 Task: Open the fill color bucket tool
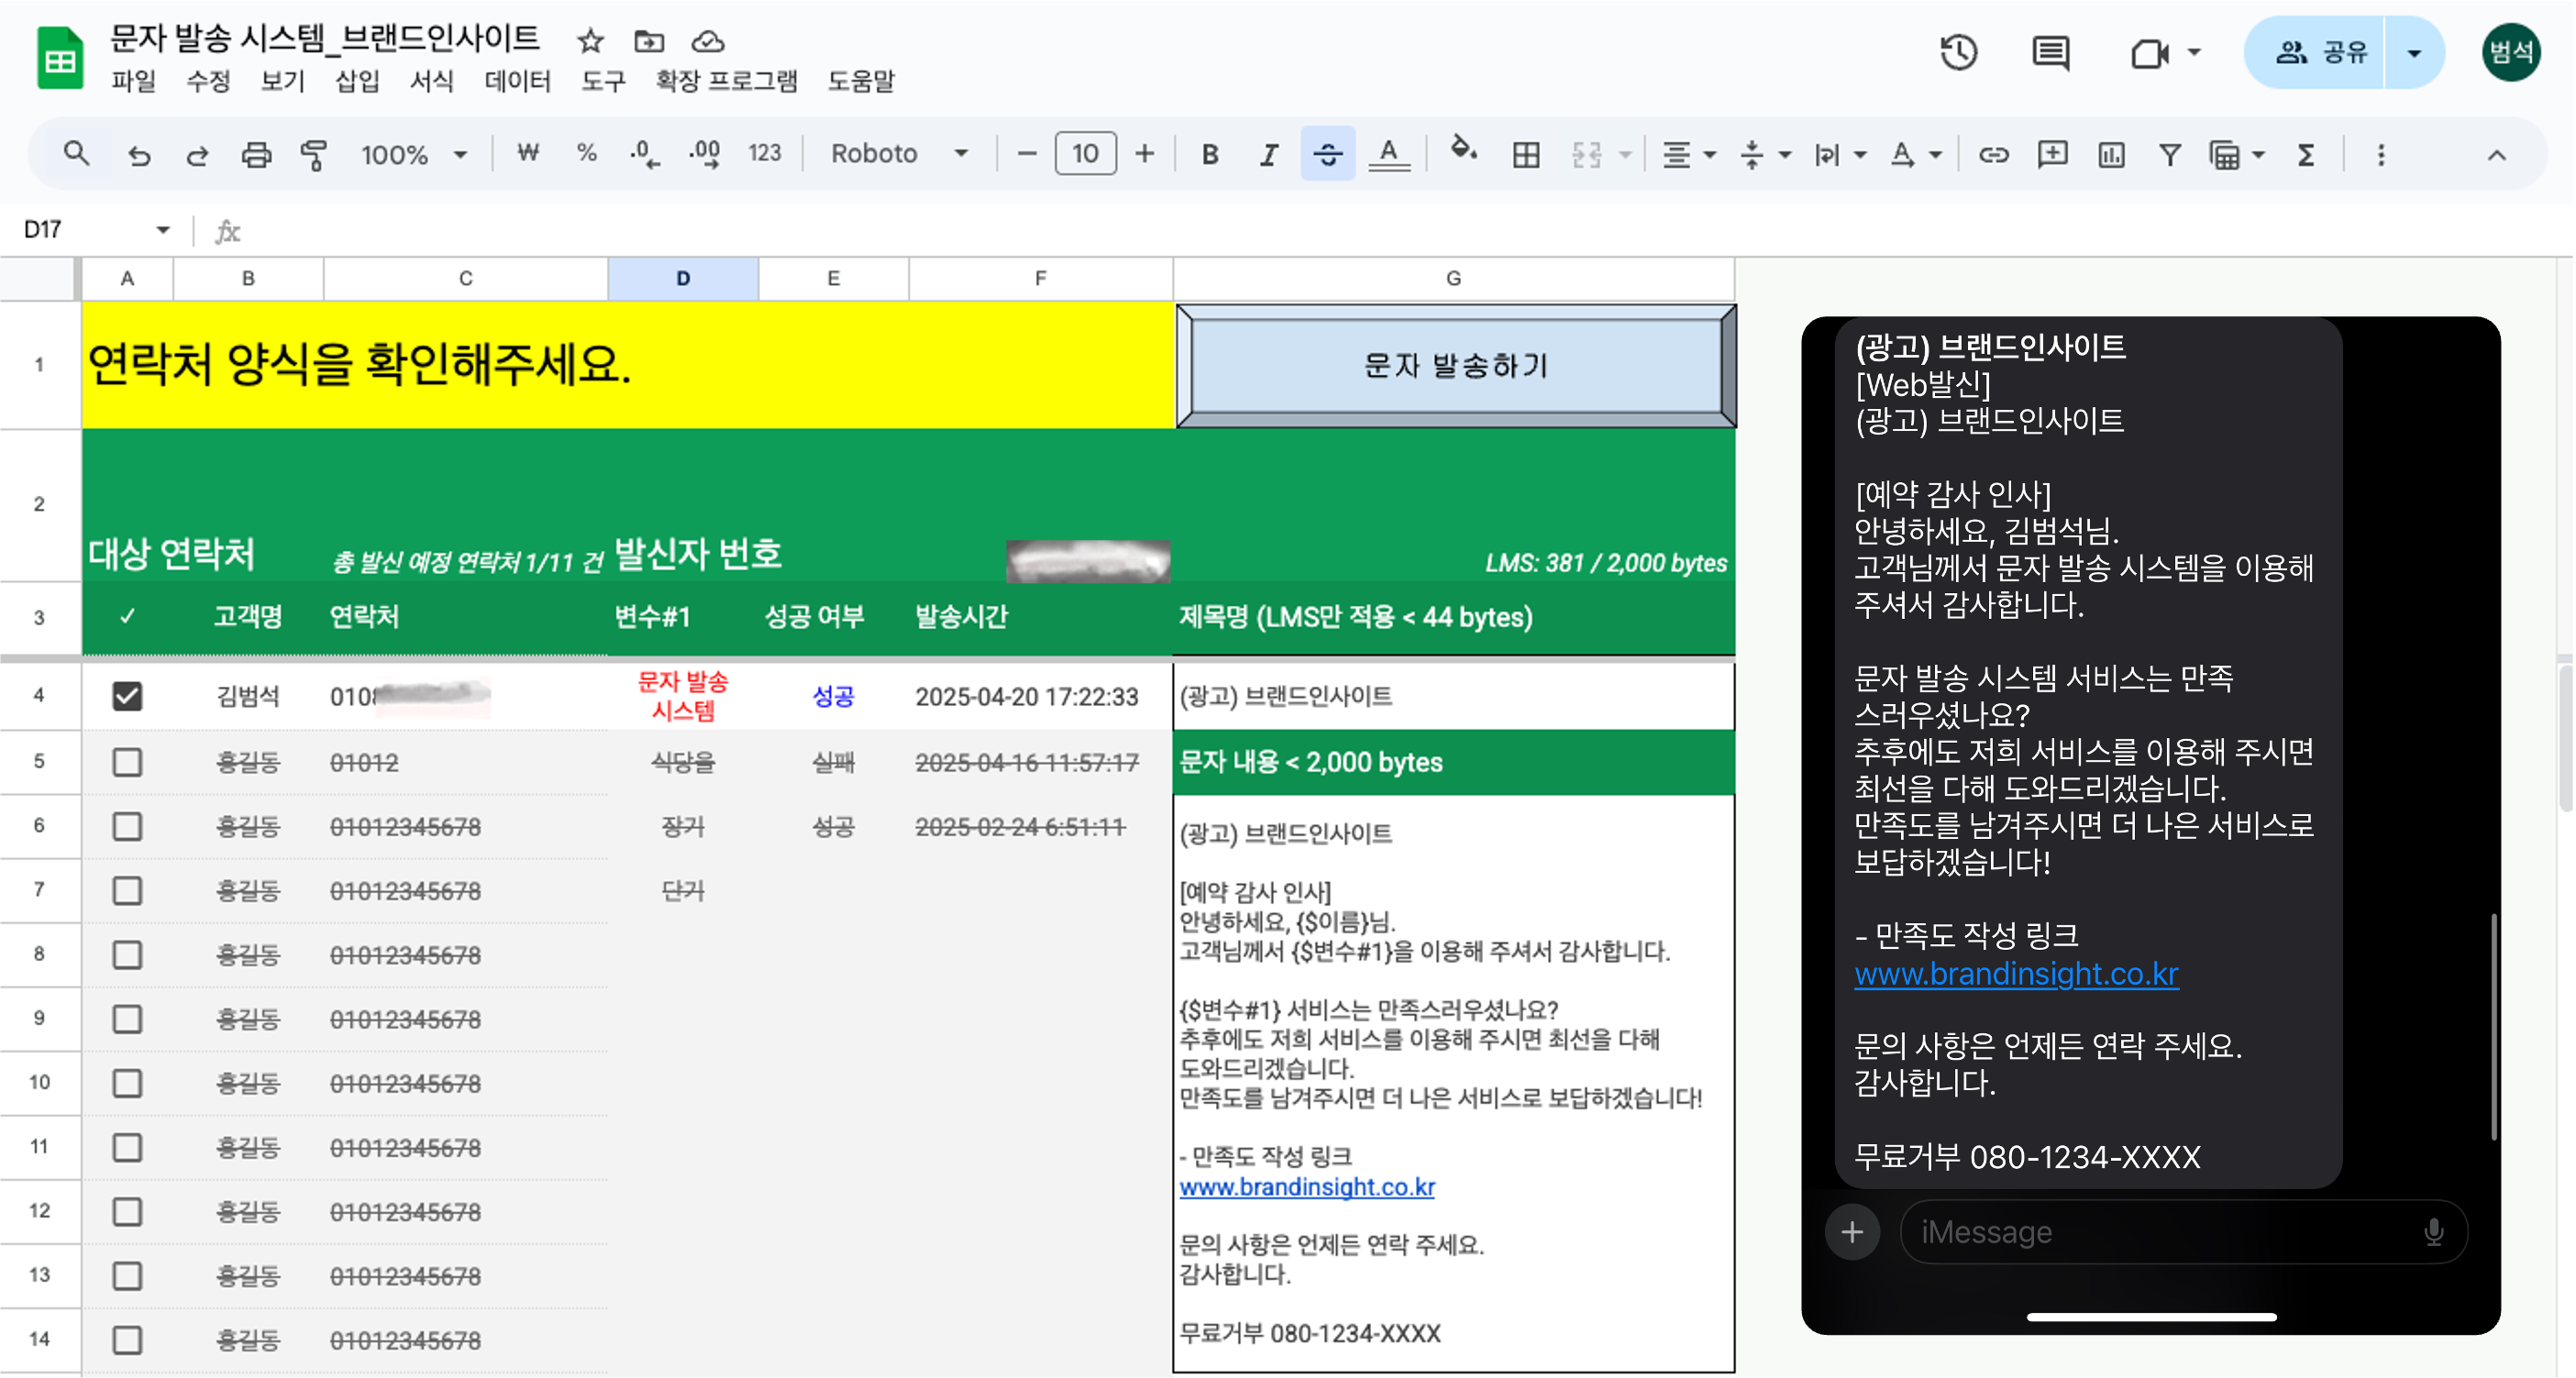[1463, 151]
